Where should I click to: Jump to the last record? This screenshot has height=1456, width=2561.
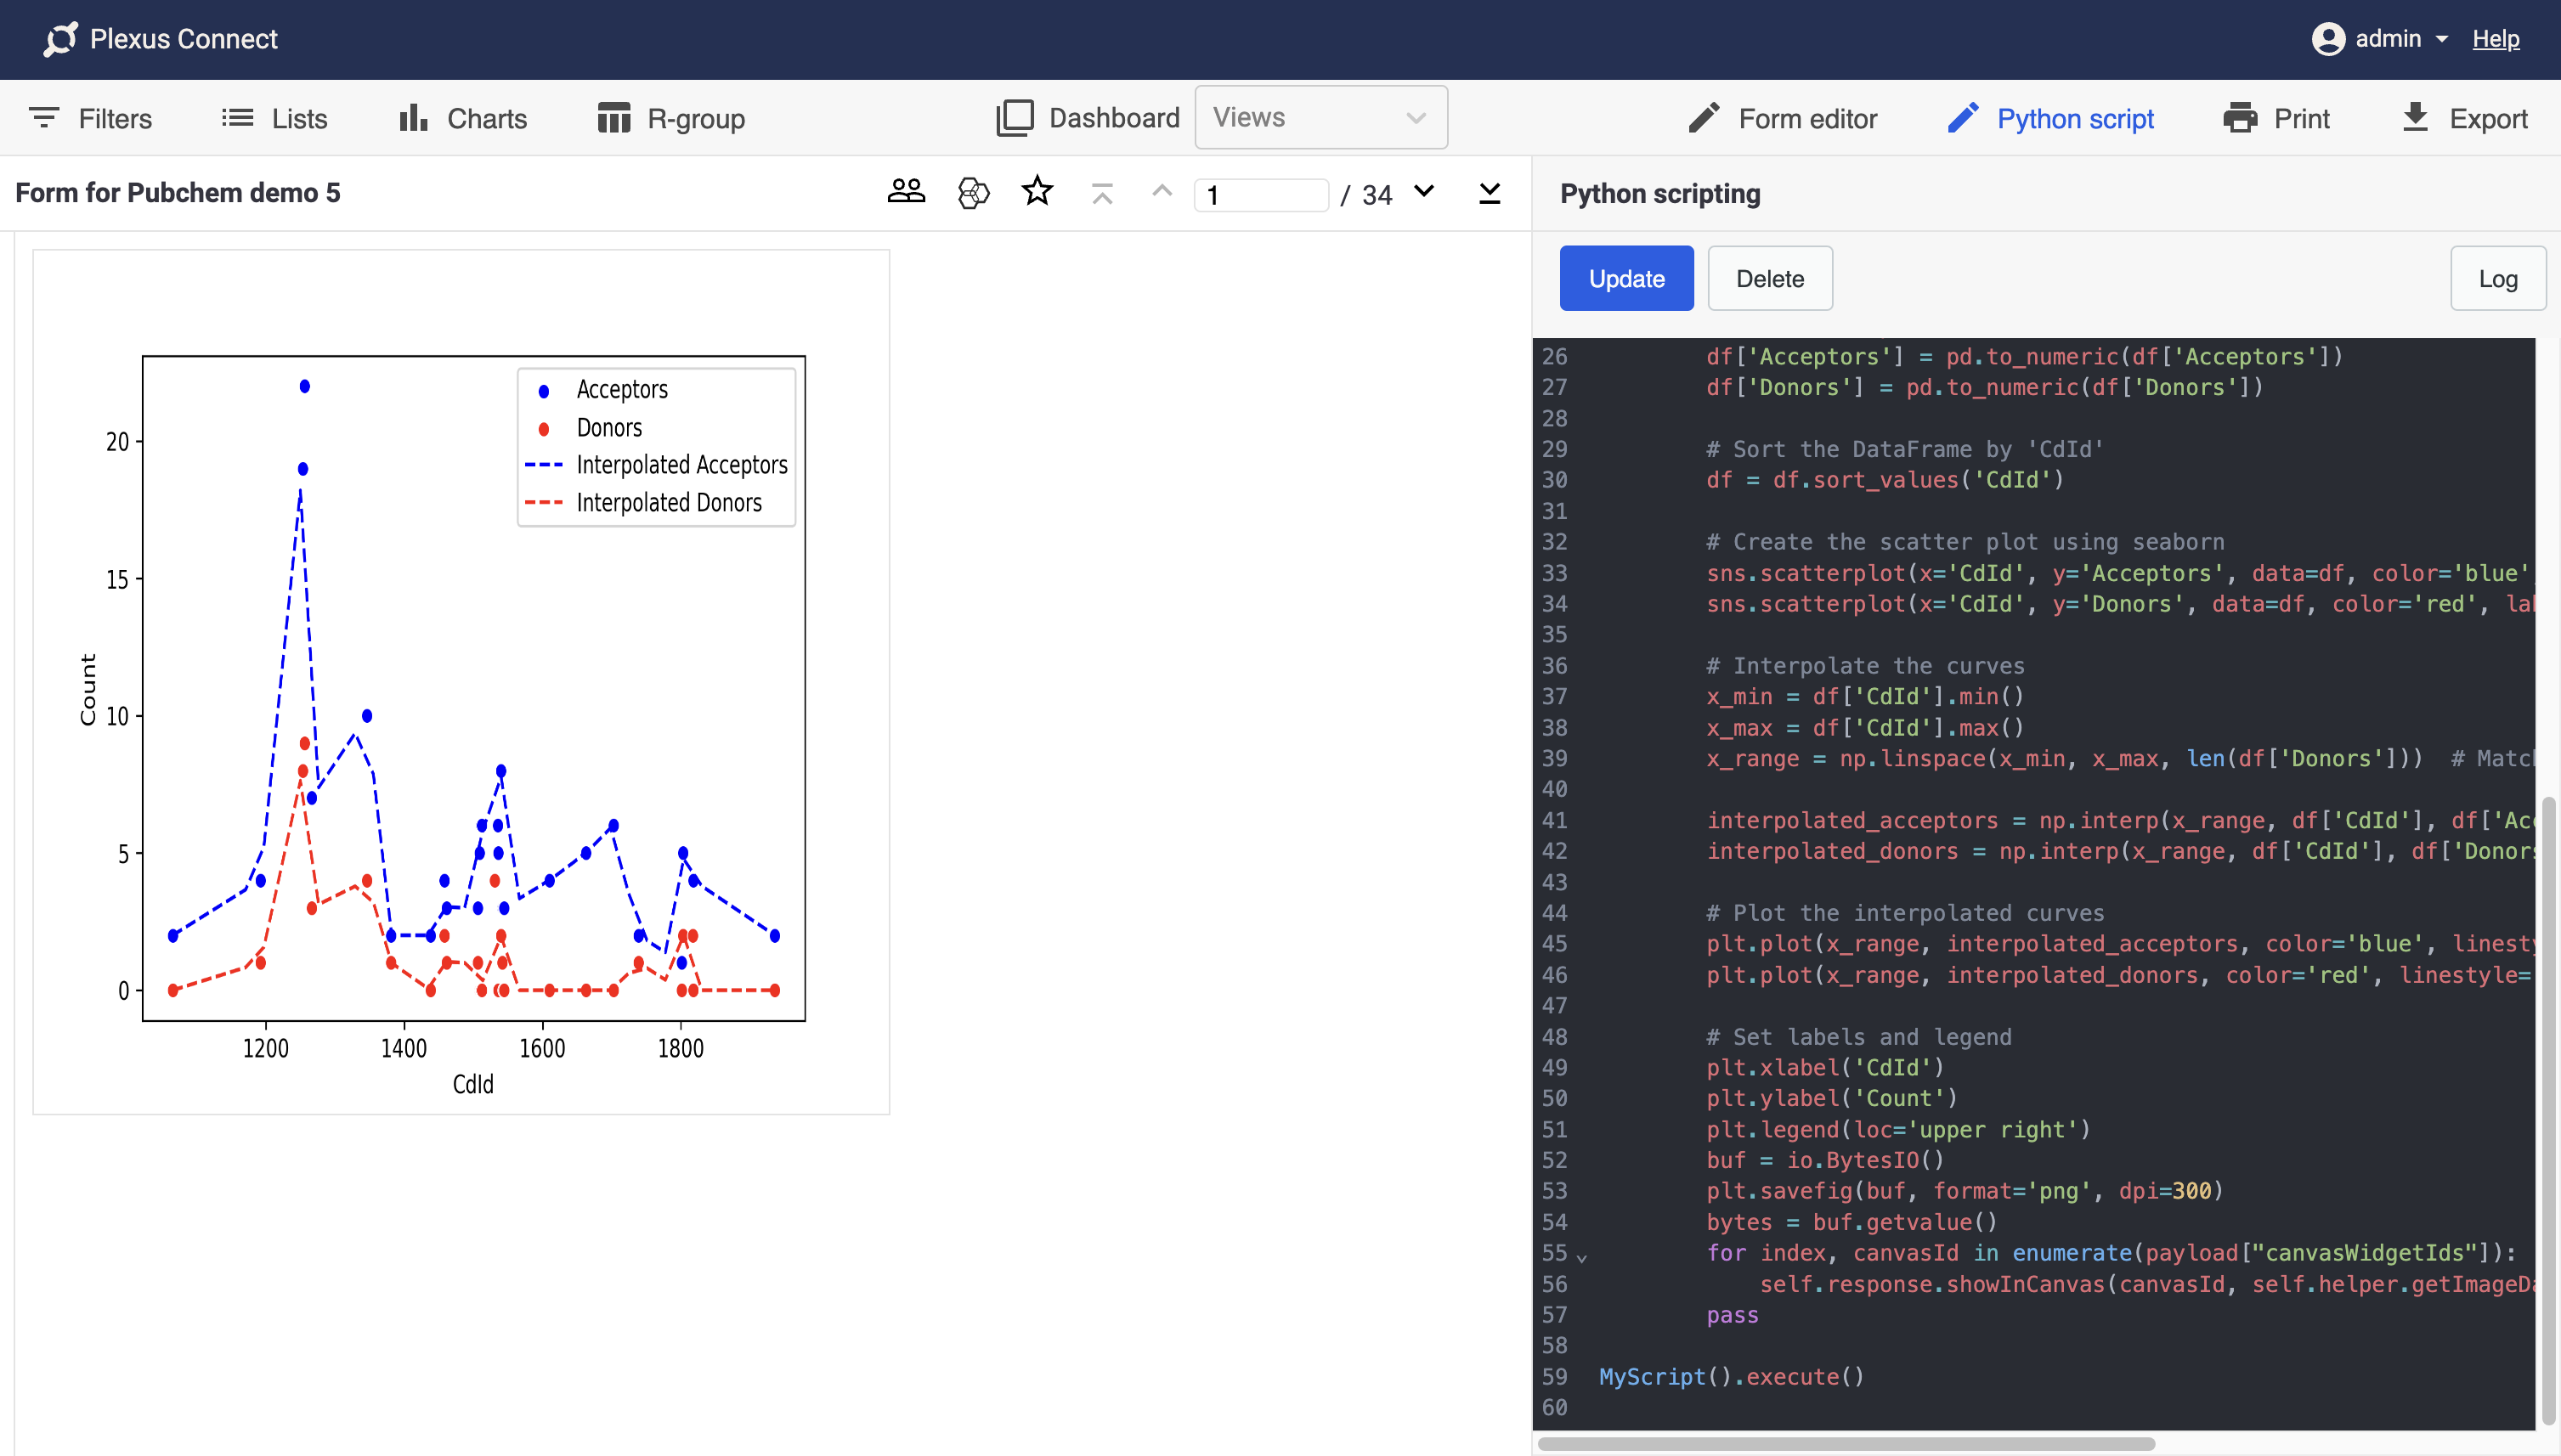1489,192
